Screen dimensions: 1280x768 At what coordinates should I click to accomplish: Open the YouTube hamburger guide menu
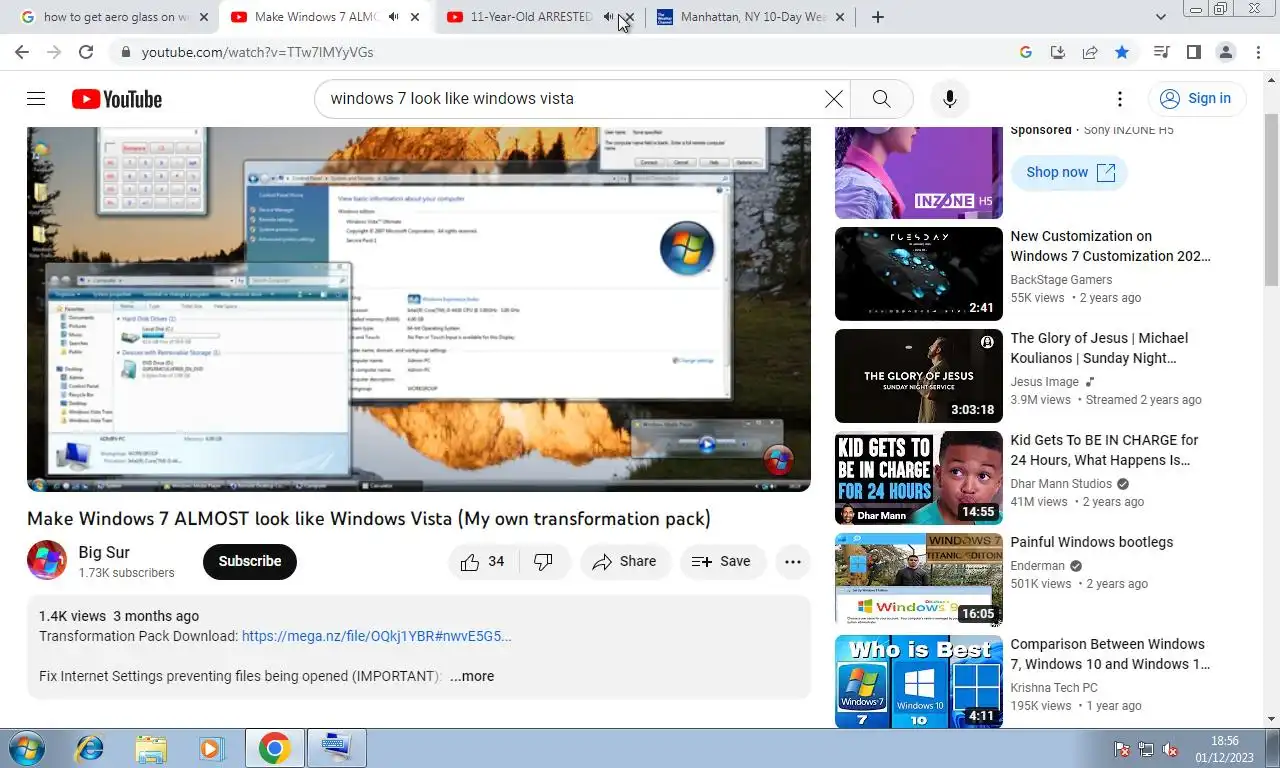click(x=36, y=98)
